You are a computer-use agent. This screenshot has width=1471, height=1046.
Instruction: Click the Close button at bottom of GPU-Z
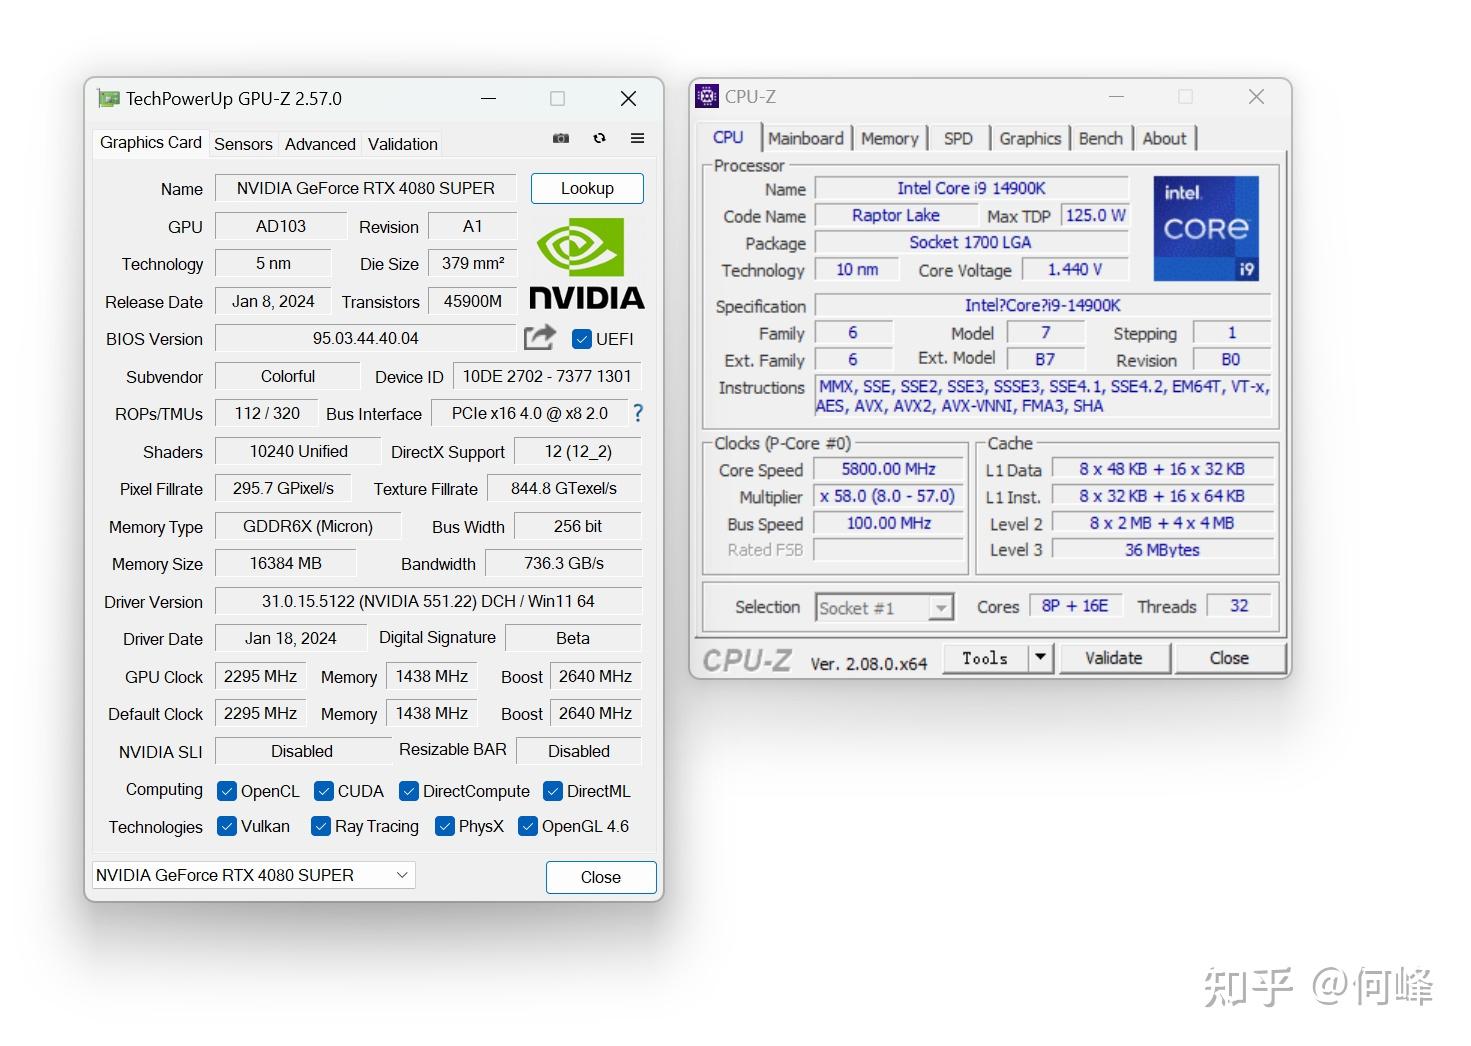point(600,877)
